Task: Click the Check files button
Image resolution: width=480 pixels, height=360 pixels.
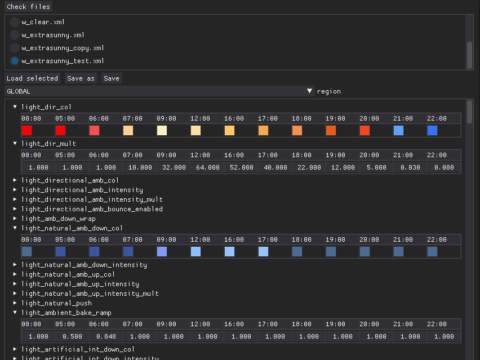Action: click(28, 7)
